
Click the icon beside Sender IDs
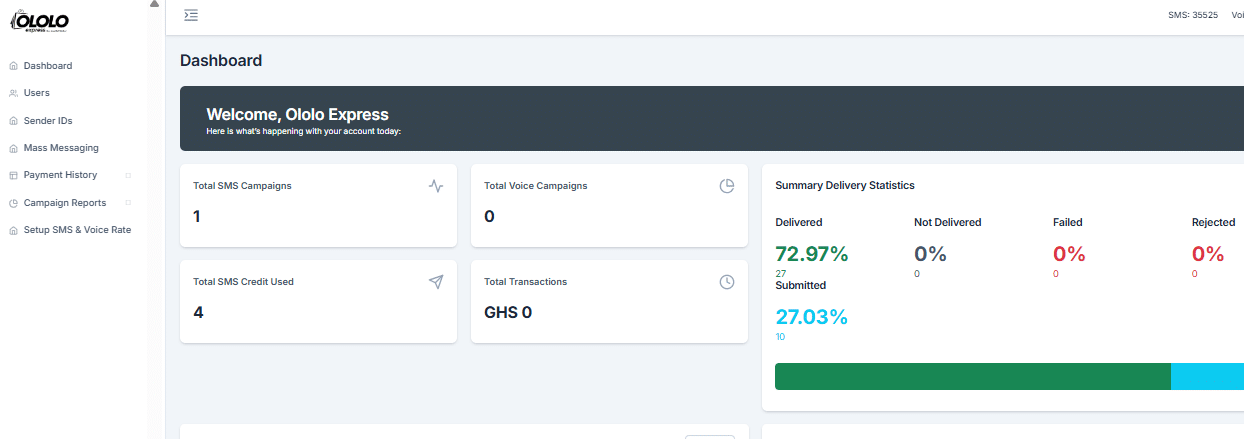(x=13, y=121)
